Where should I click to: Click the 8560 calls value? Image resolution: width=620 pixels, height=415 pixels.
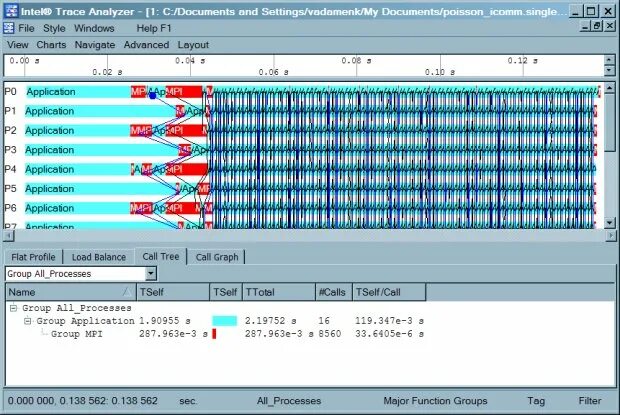click(330, 334)
